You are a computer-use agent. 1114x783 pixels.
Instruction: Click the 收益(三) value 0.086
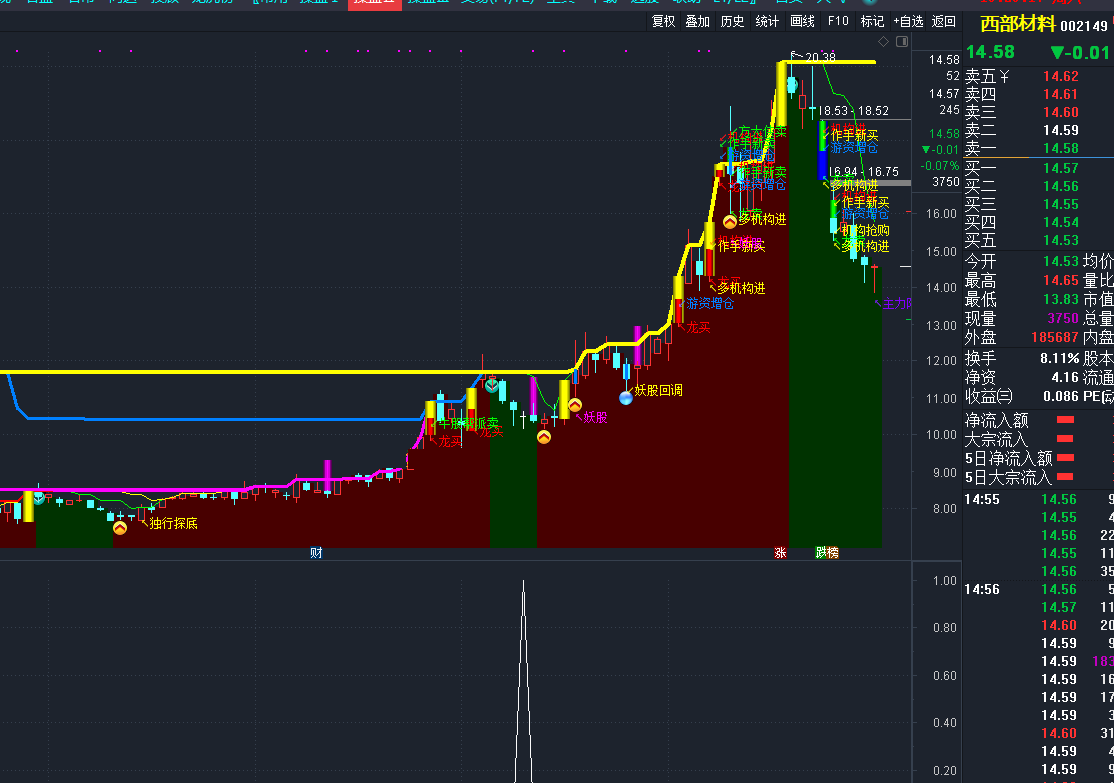tap(1061, 396)
